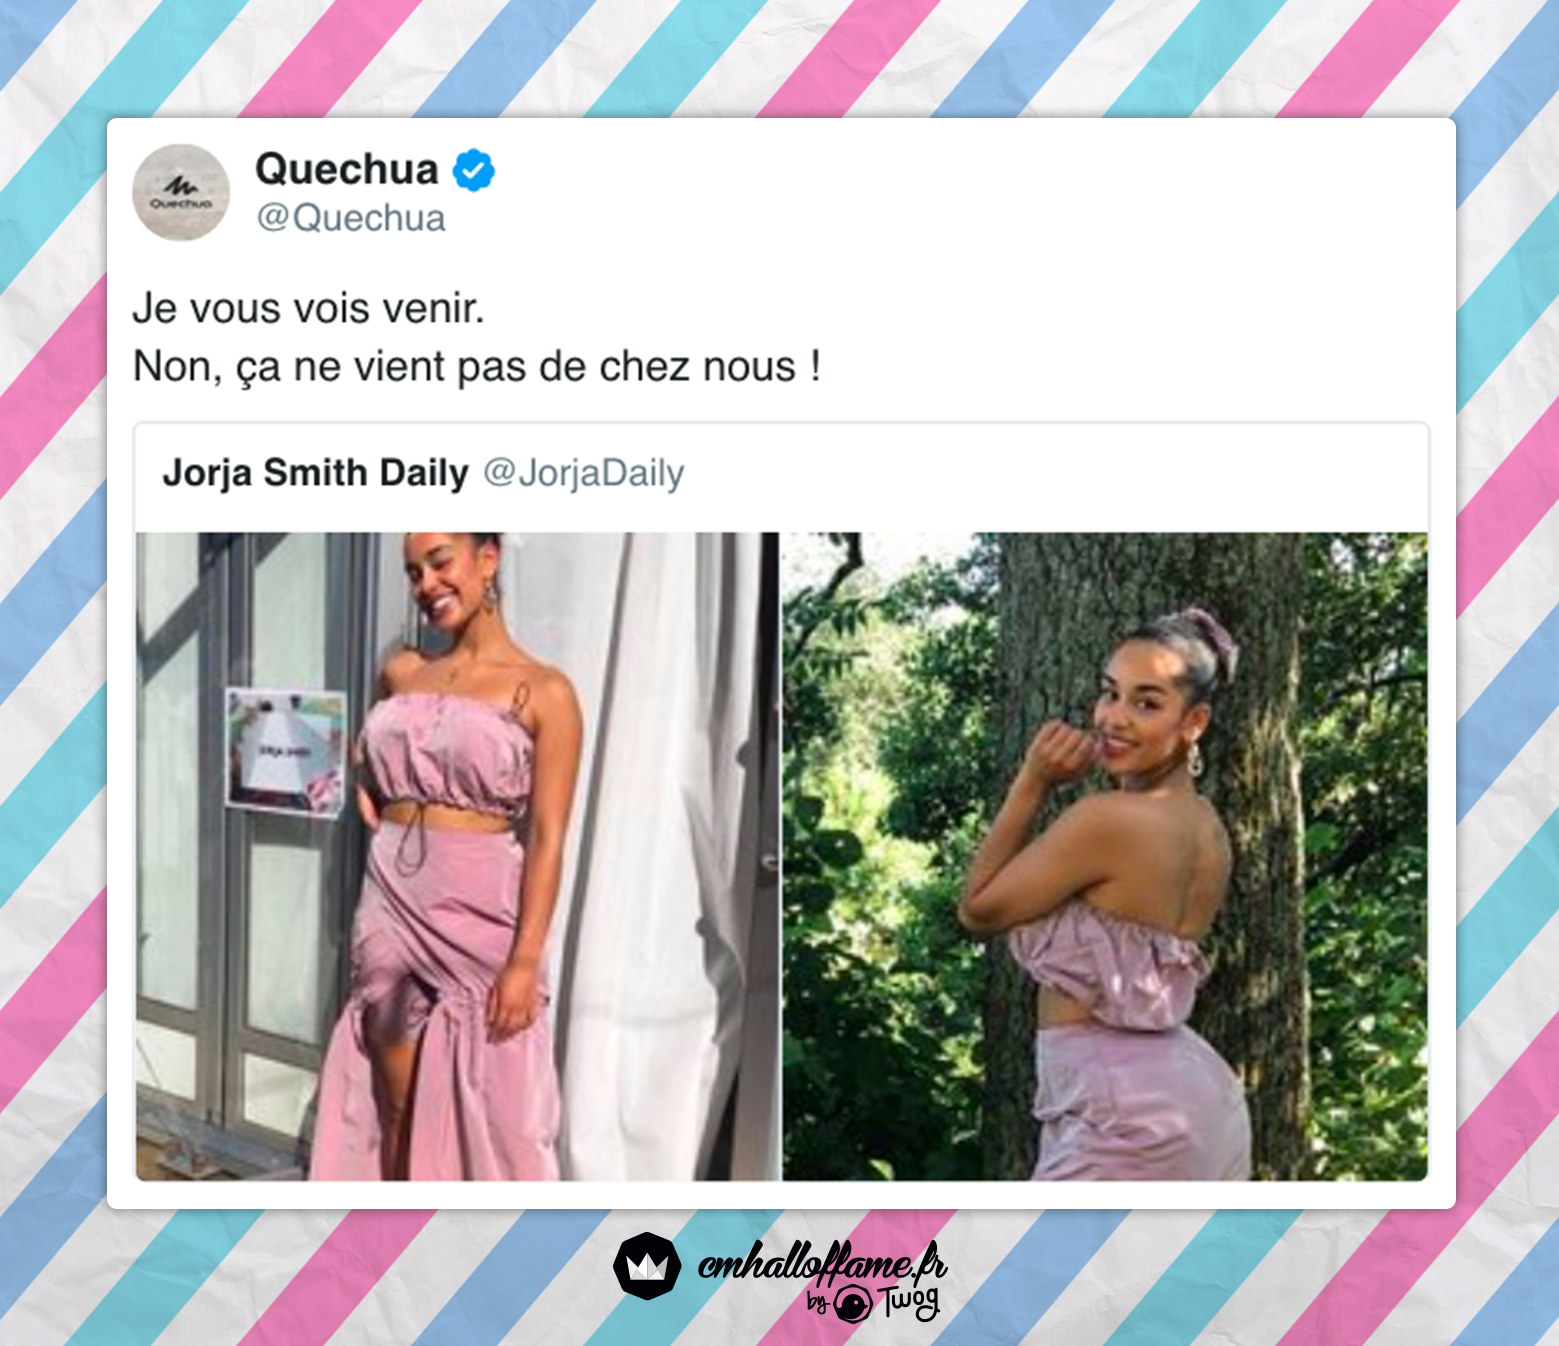Click the poster on the window in left photo
The height and width of the screenshot is (1346, 1559).
click(286, 748)
